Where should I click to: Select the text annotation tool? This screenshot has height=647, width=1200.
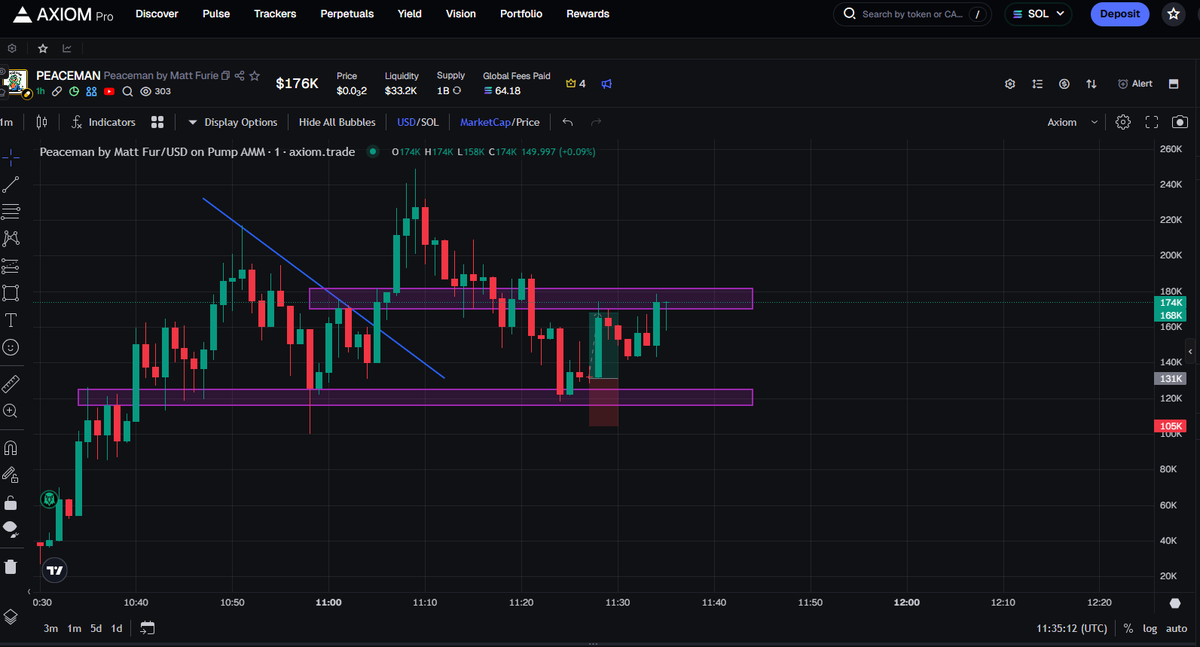11,320
